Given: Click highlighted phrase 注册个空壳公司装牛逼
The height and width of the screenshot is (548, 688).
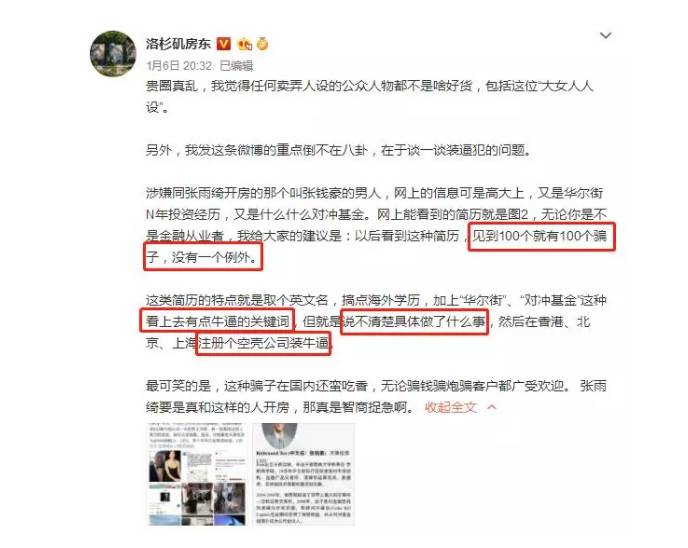Looking at the screenshot, I should click(263, 343).
